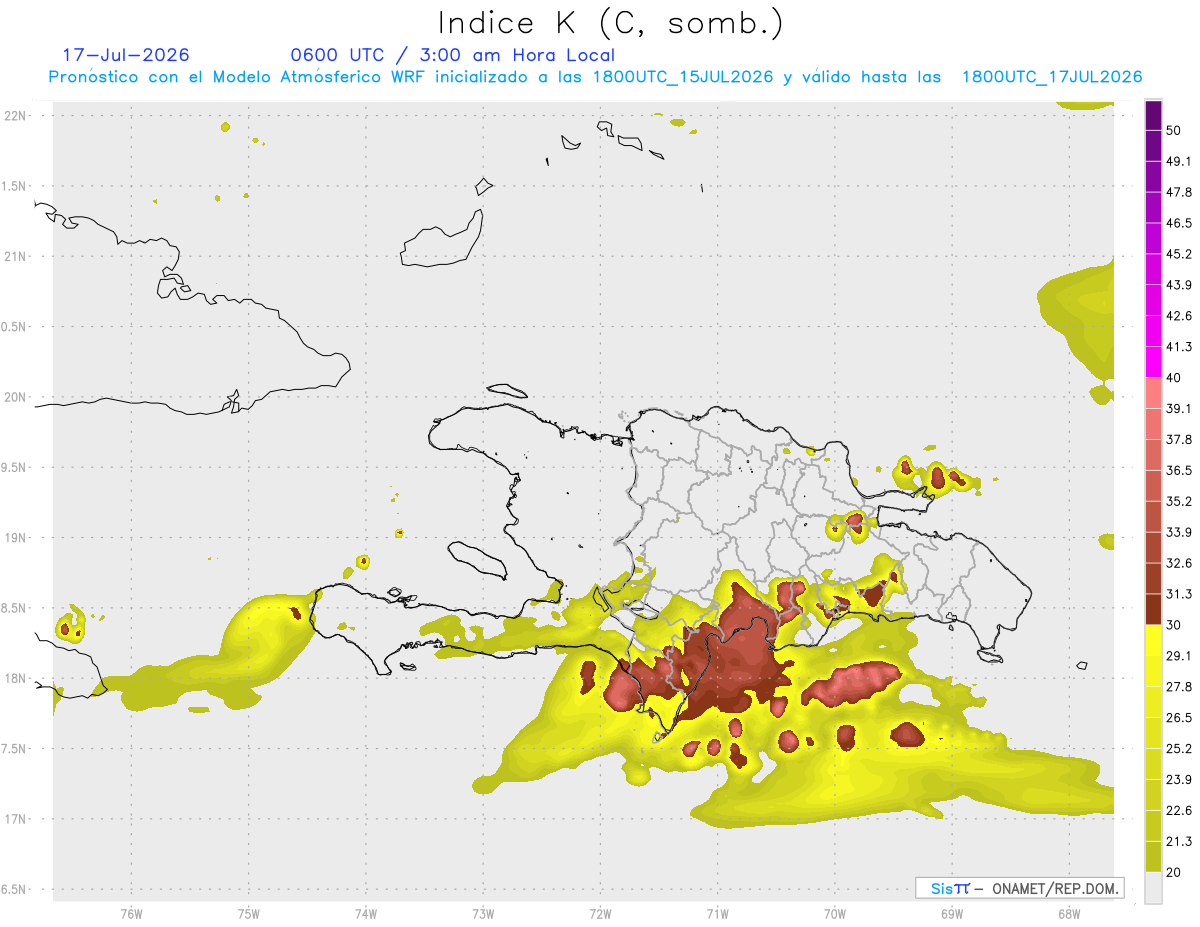Click colorbar value "31.3"
Viewport: 1200px width, 927px height.
1179,594
